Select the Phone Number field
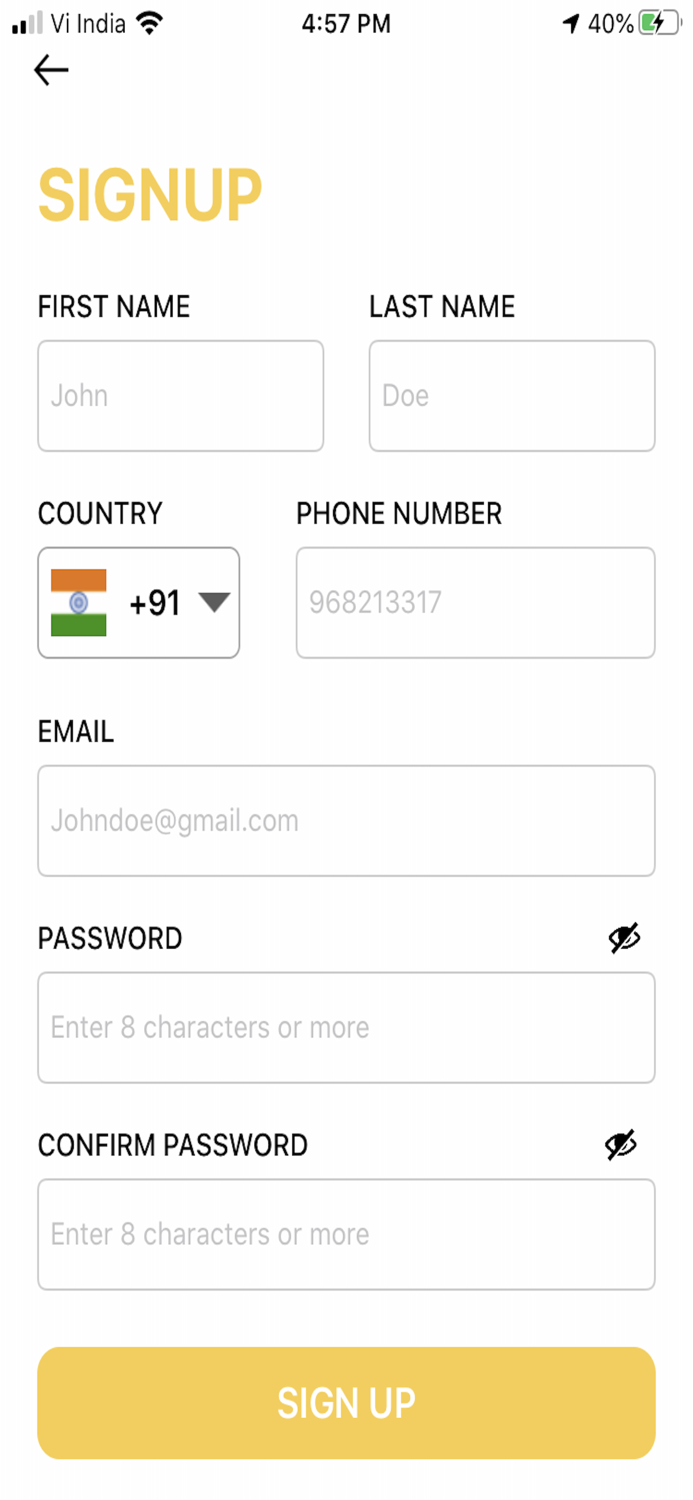This screenshot has width=693, height=1500. click(475, 603)
